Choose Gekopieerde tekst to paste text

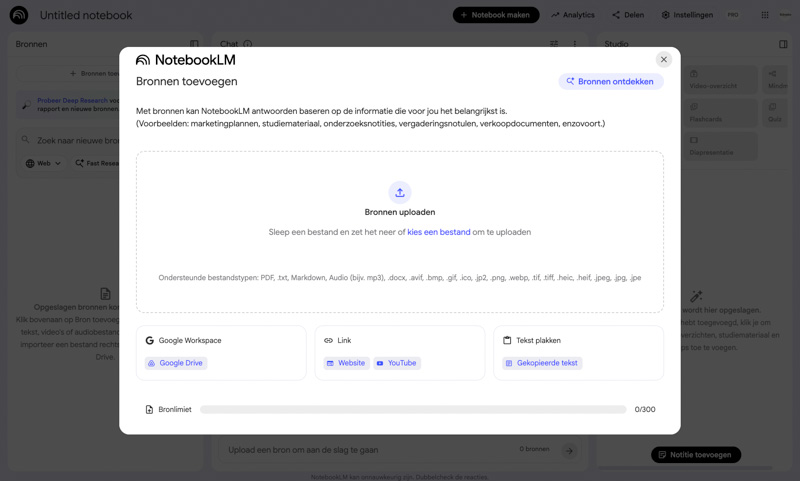point(542,363)
